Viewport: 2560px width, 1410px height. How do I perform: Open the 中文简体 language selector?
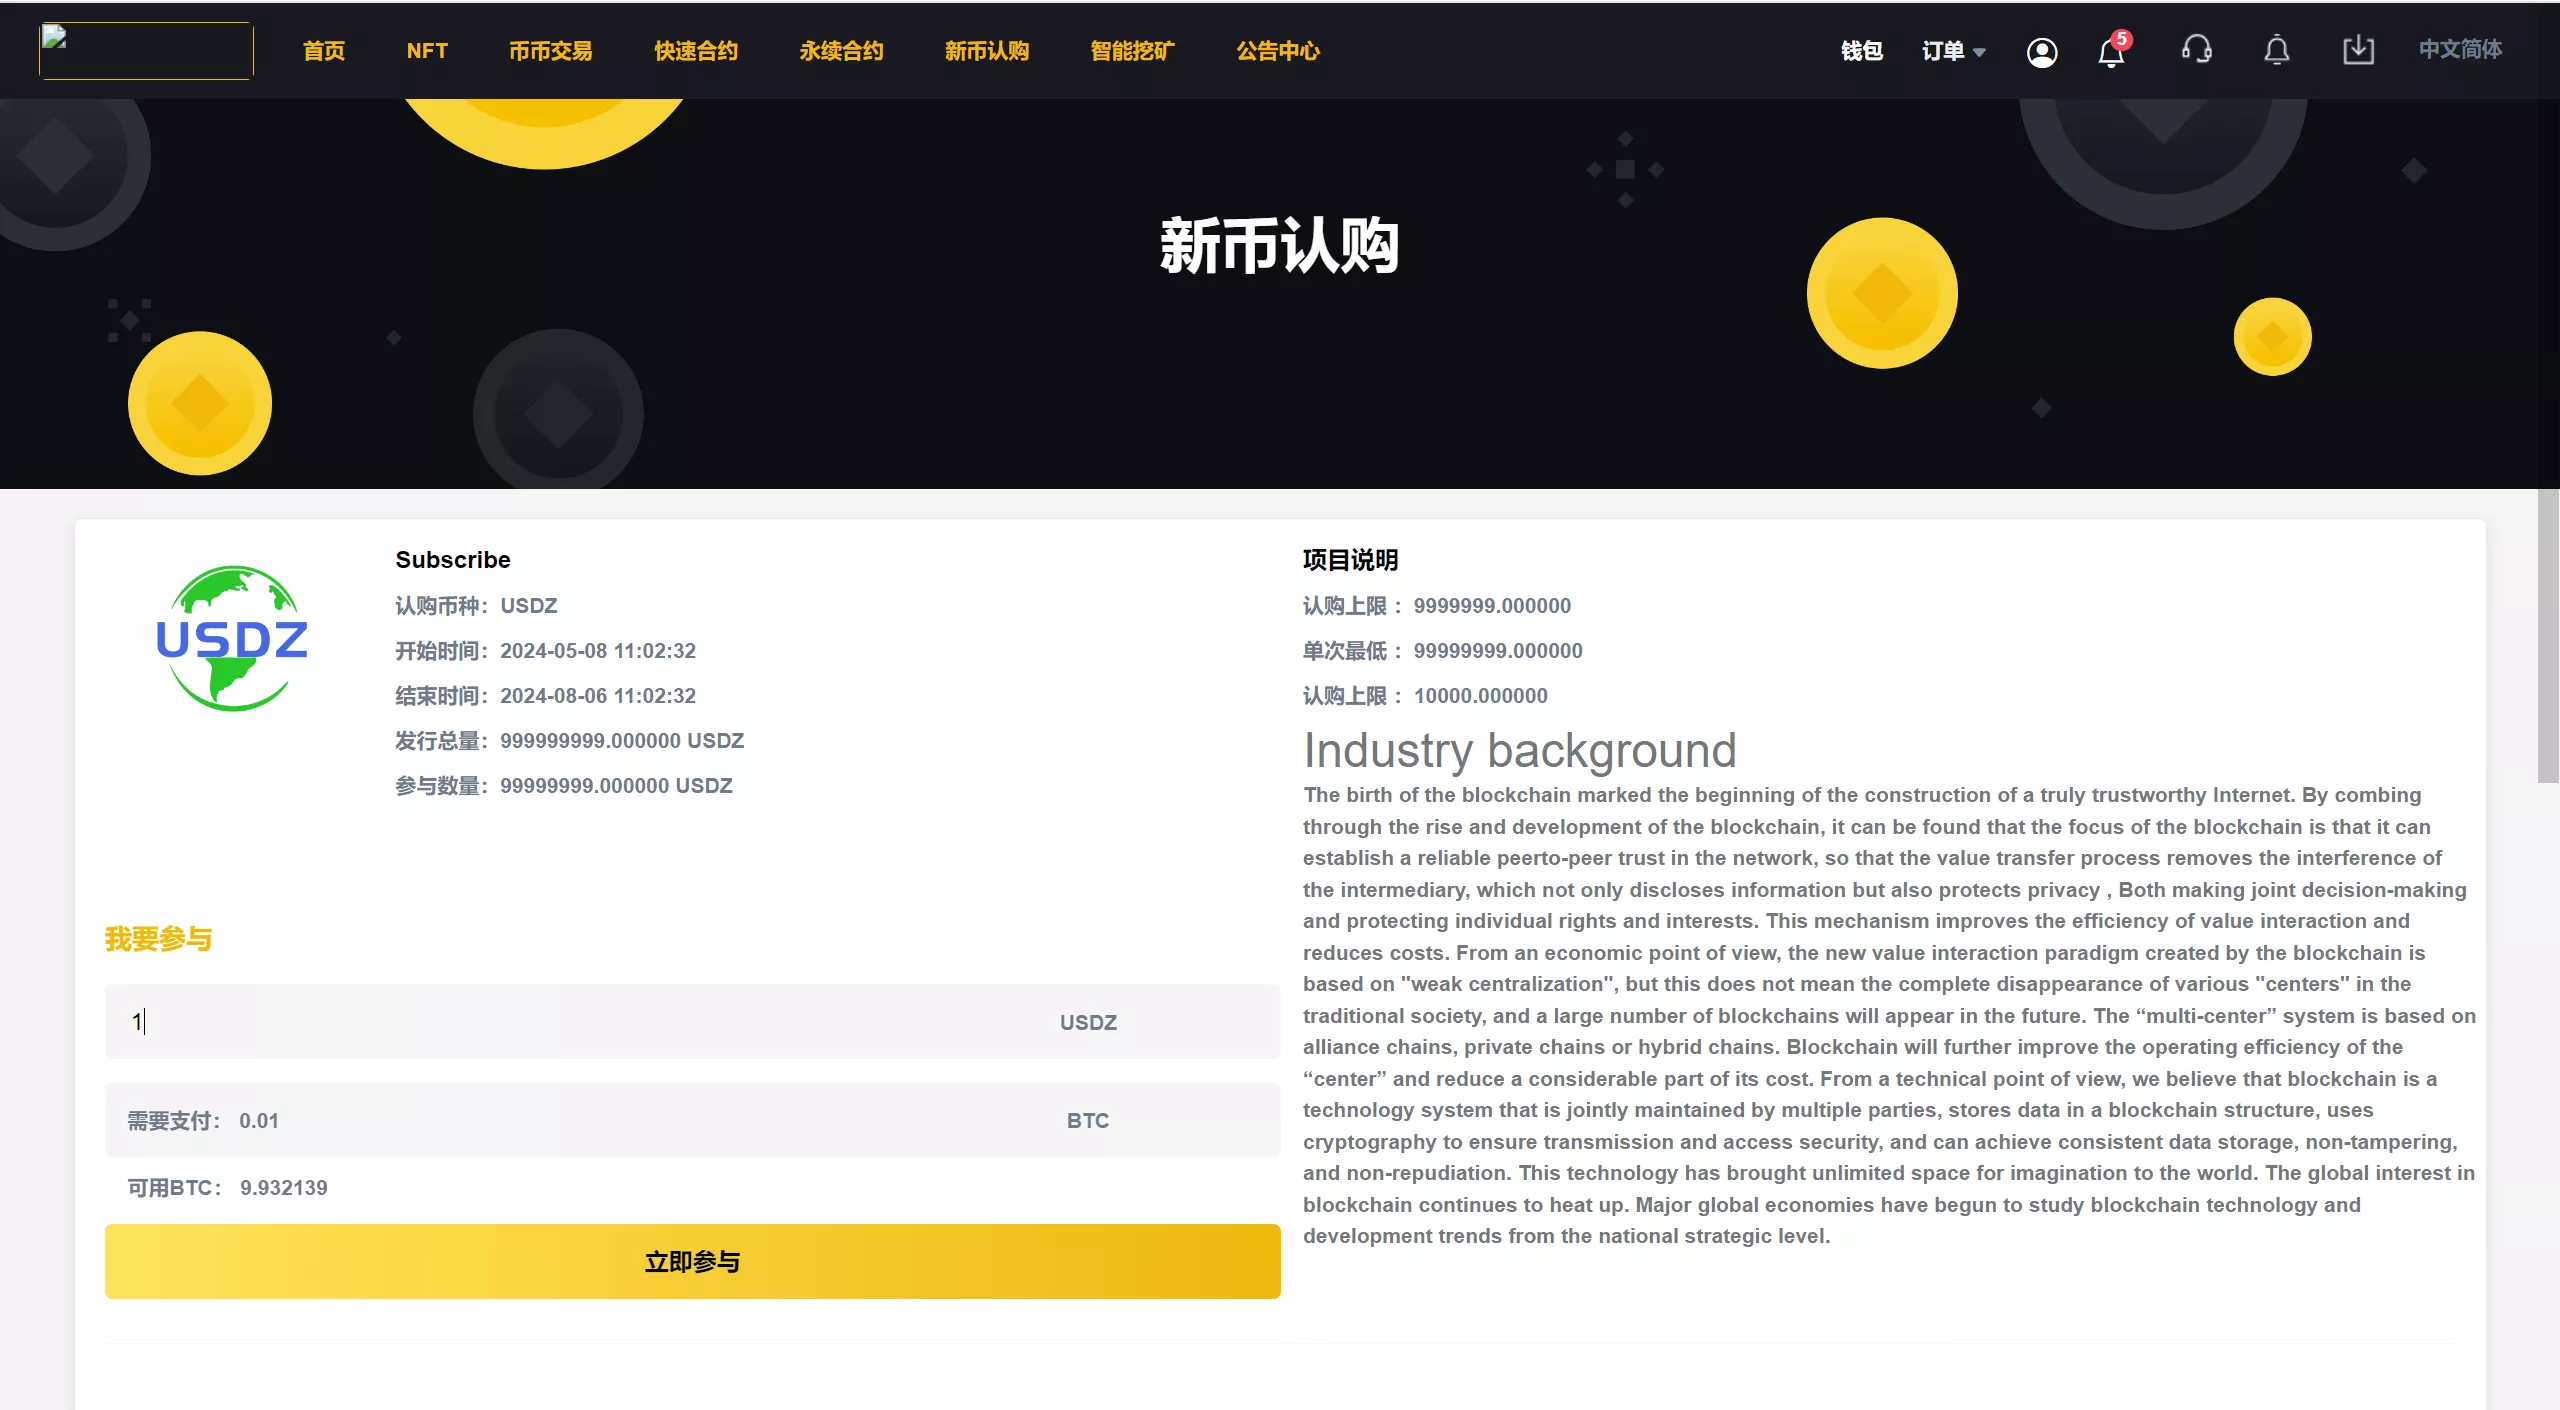(x=2461, y=50)
